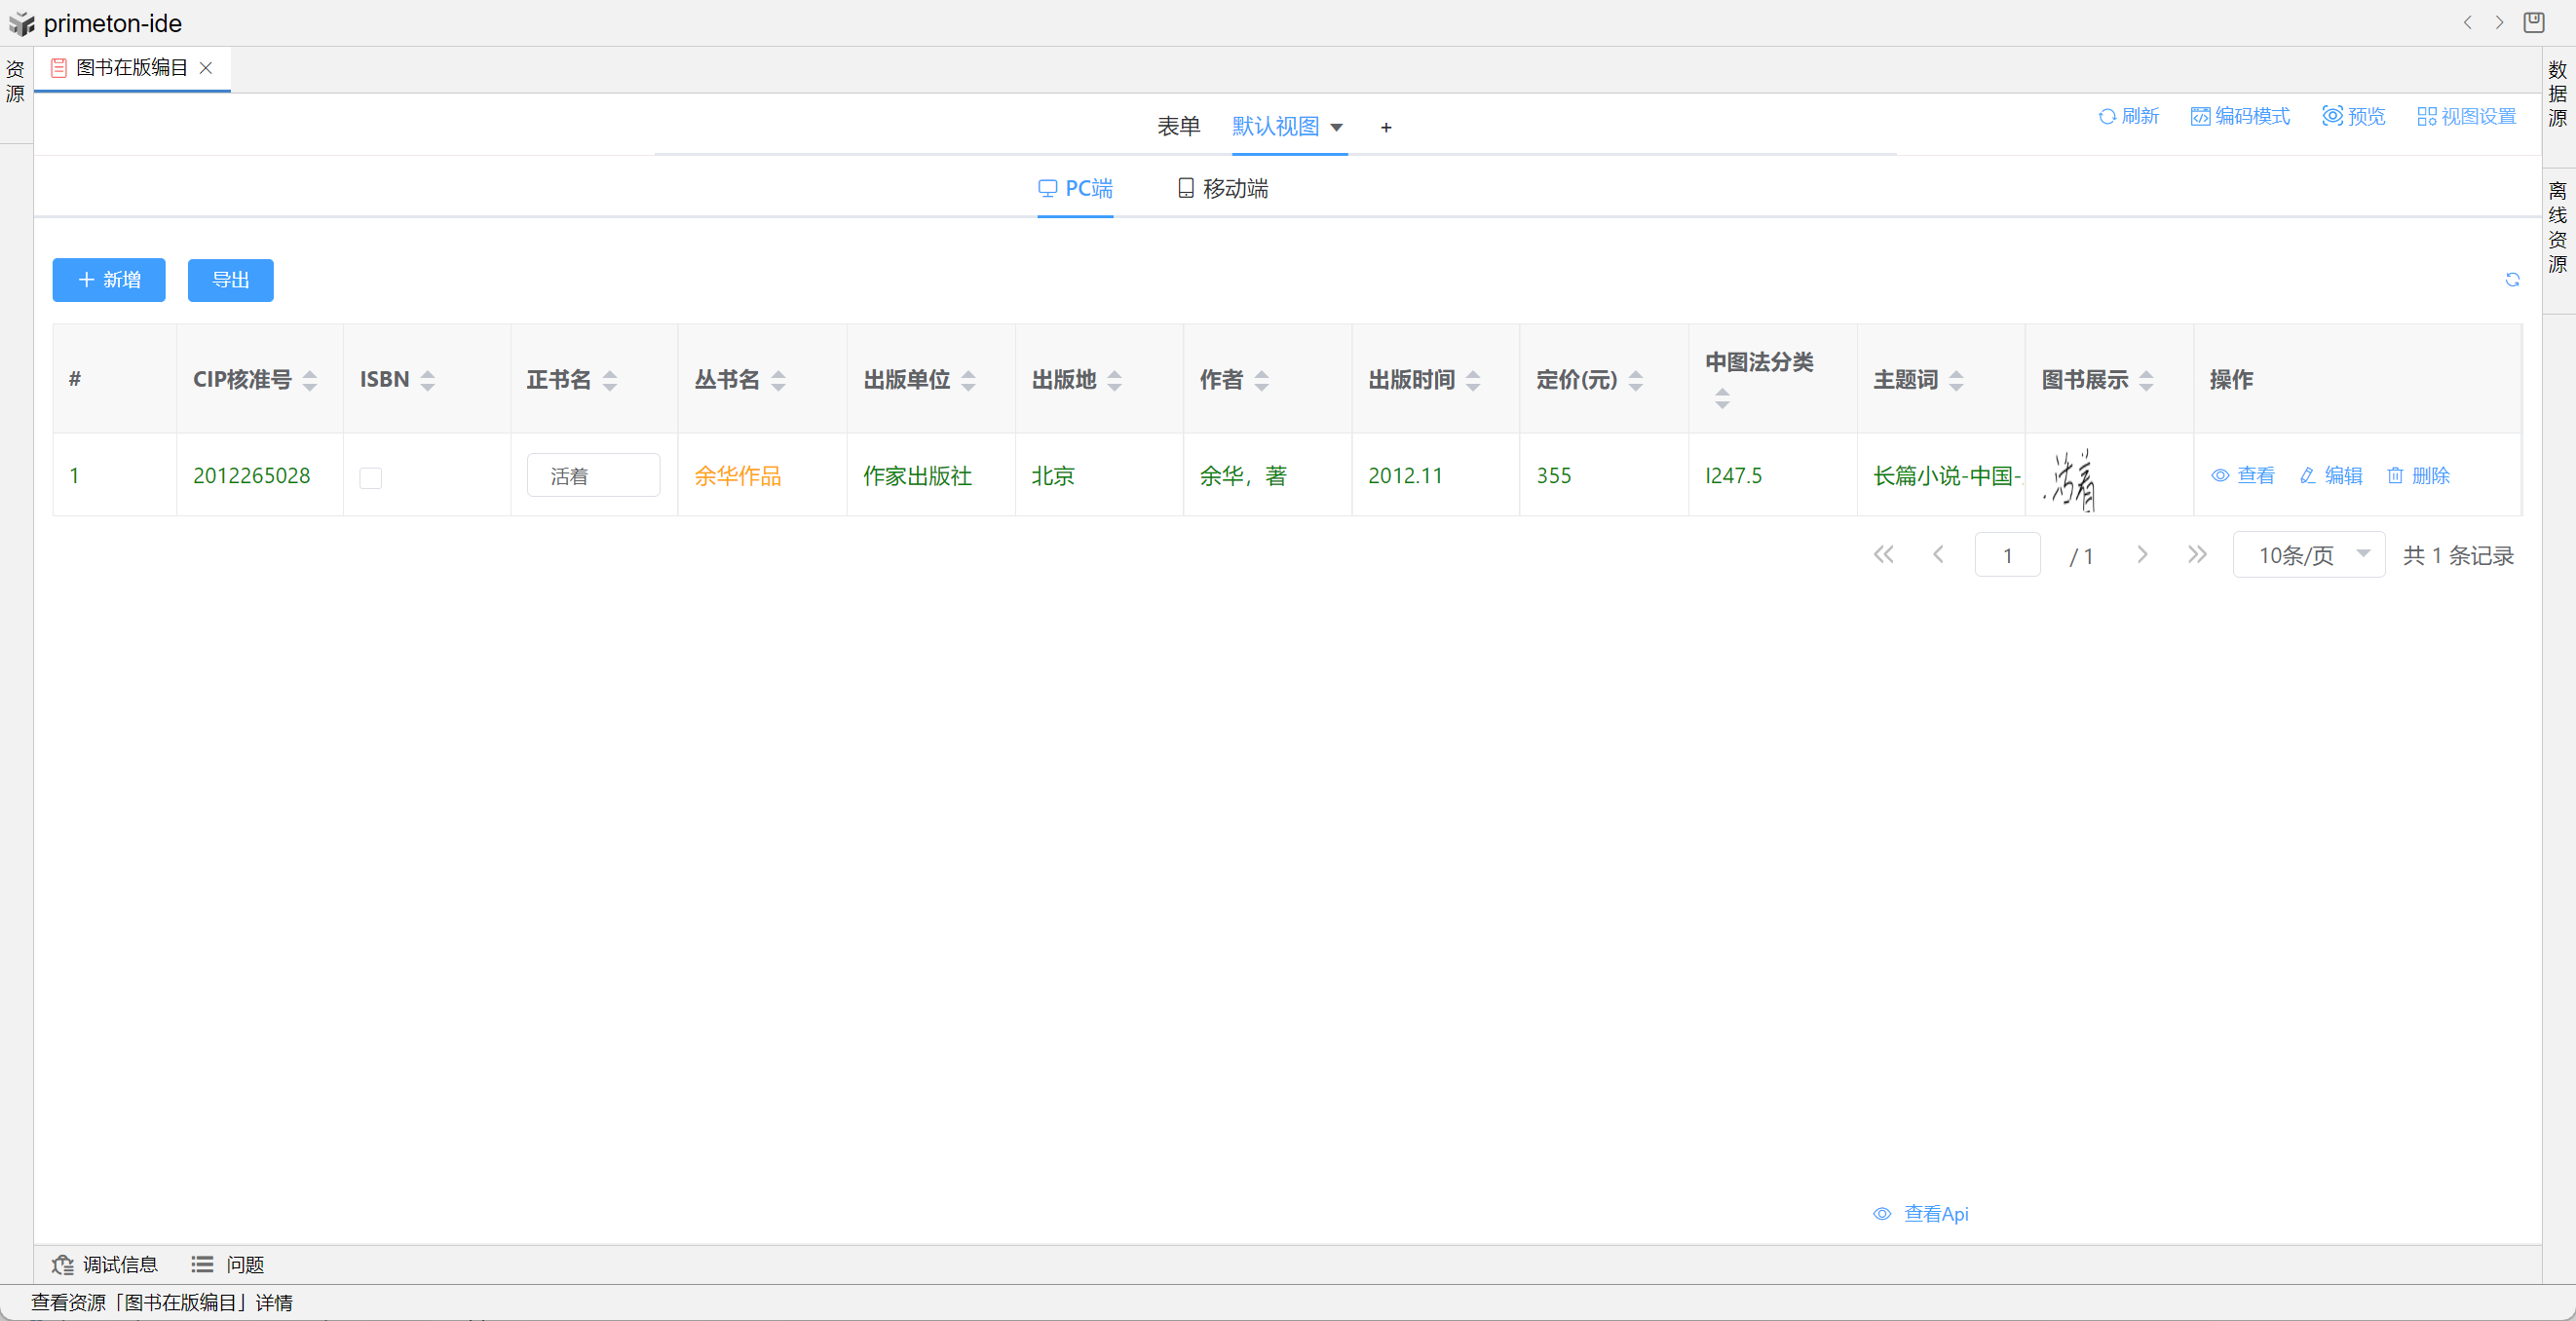View the record via 查看 eye icon
This screenshot has width=2576, height=1321.
pos(2220,476)
